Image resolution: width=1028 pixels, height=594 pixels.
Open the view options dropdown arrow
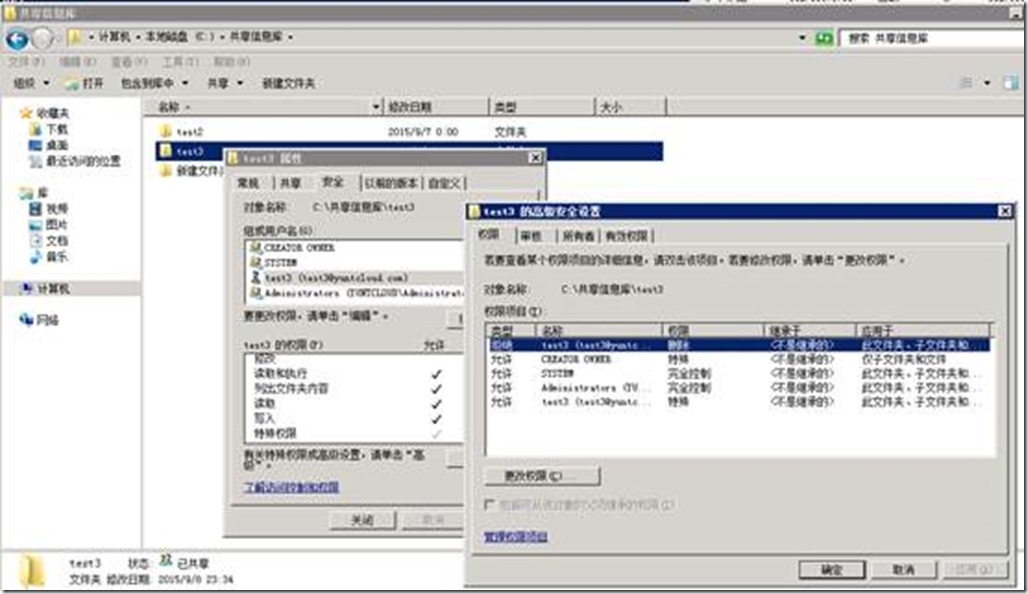987,83
